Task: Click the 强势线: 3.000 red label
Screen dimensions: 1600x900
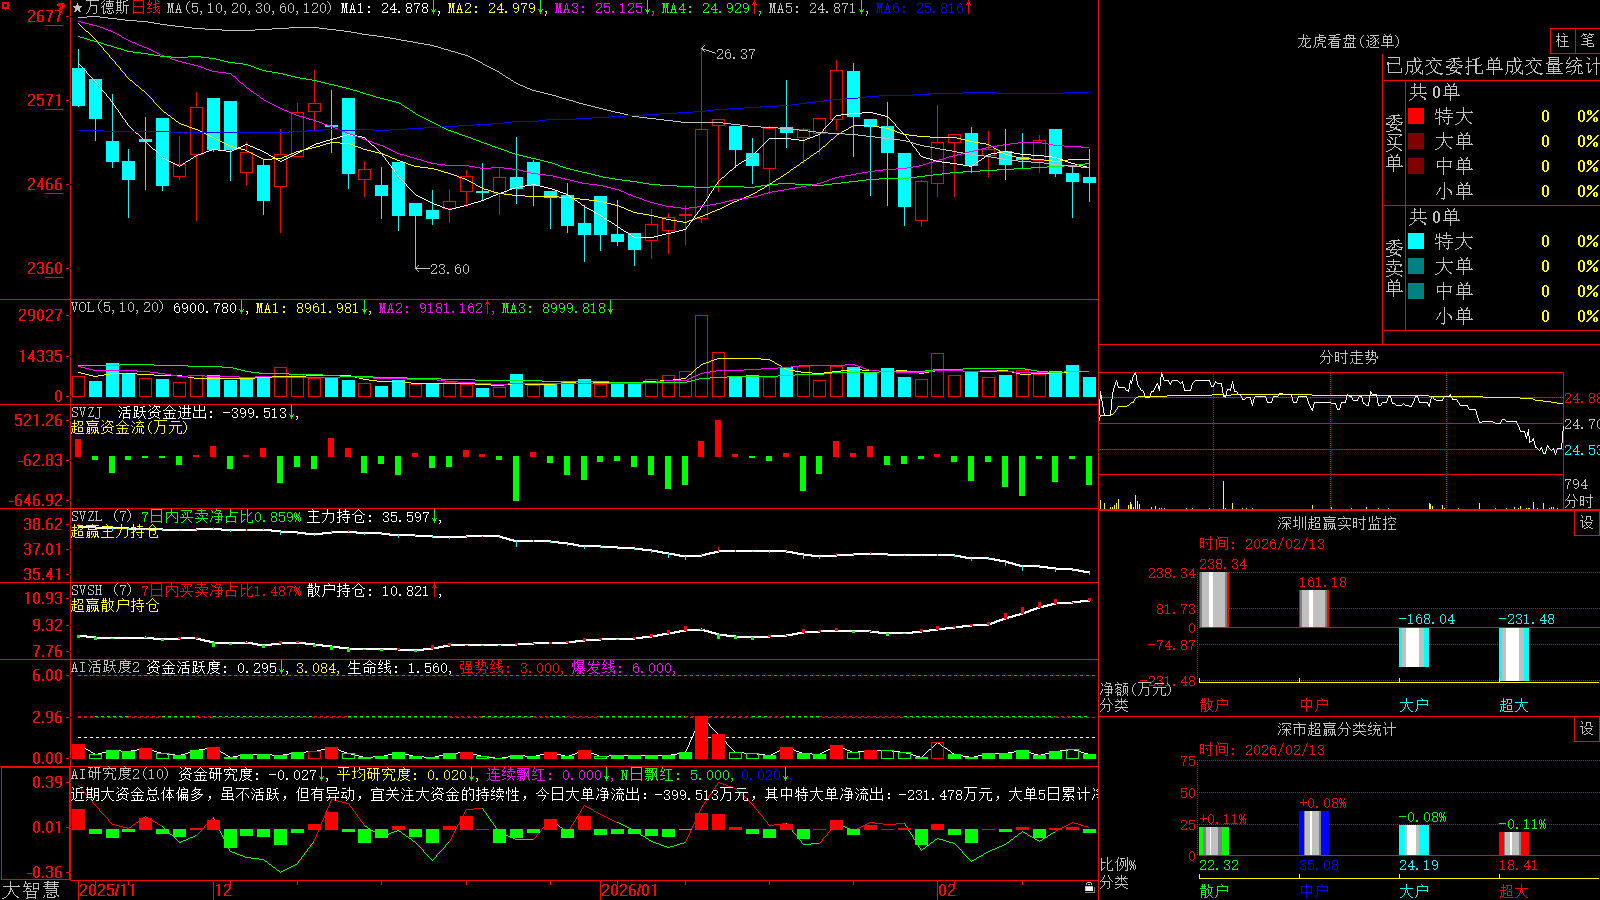Action: (x=511, y=667)
